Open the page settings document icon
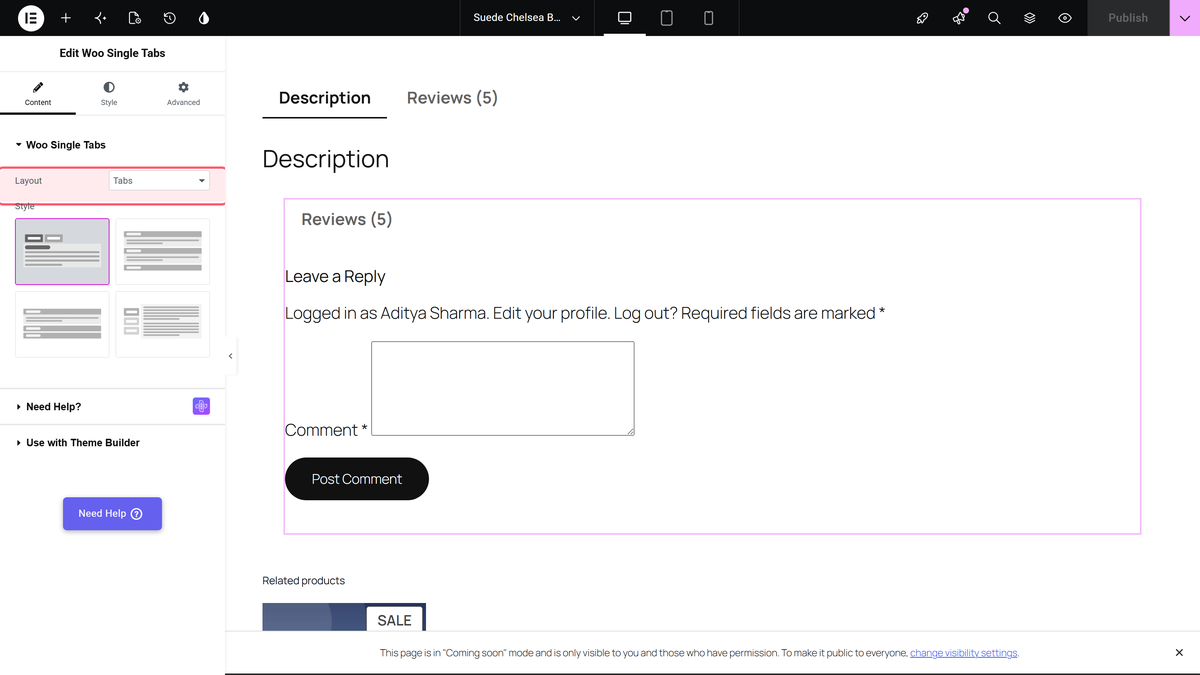Screen dimensions: 1200x675 [x=135, y=18]
